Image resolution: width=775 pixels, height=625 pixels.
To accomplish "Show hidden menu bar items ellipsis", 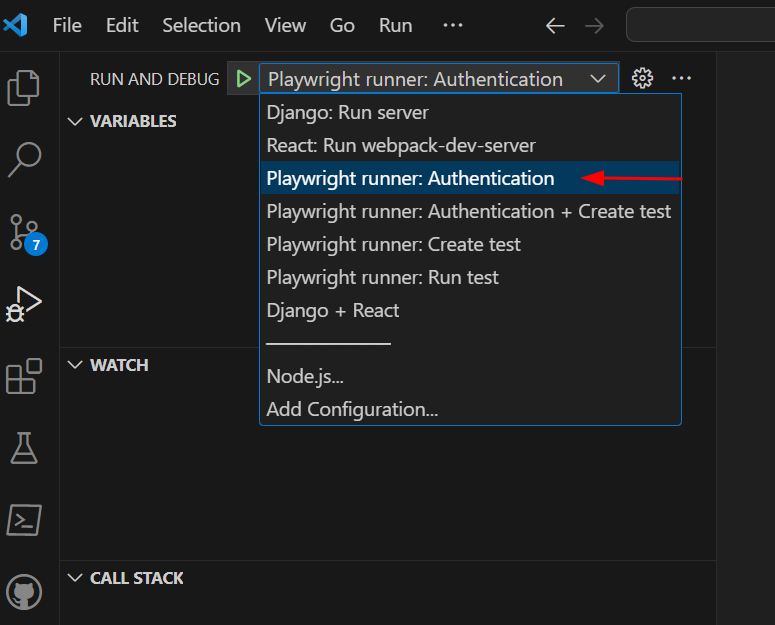I will [x=453, y=25].
